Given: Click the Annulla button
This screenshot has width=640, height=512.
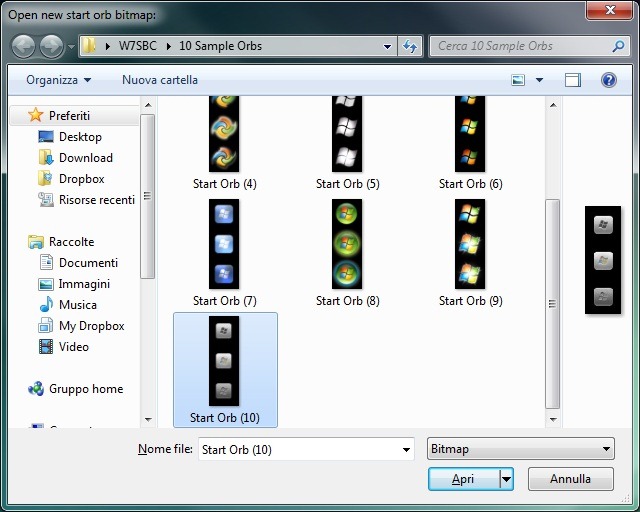Looking at the screenshot, I should 570,479.
